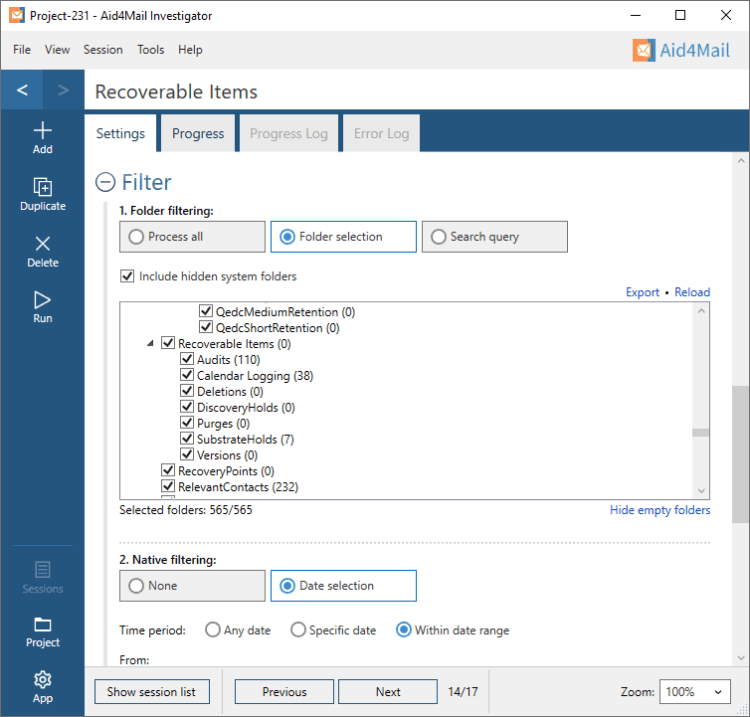
Task: Open the Help menu
Action: coord(190,50)
